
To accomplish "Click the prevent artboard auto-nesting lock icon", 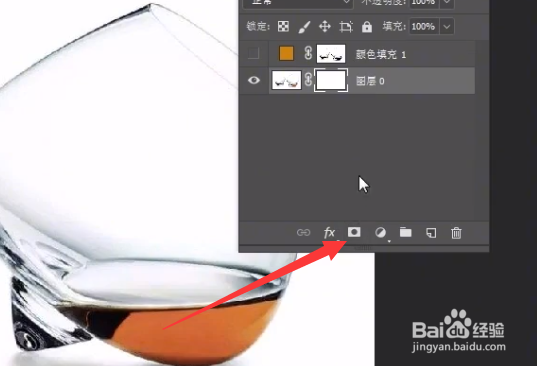I will point(346,27).
